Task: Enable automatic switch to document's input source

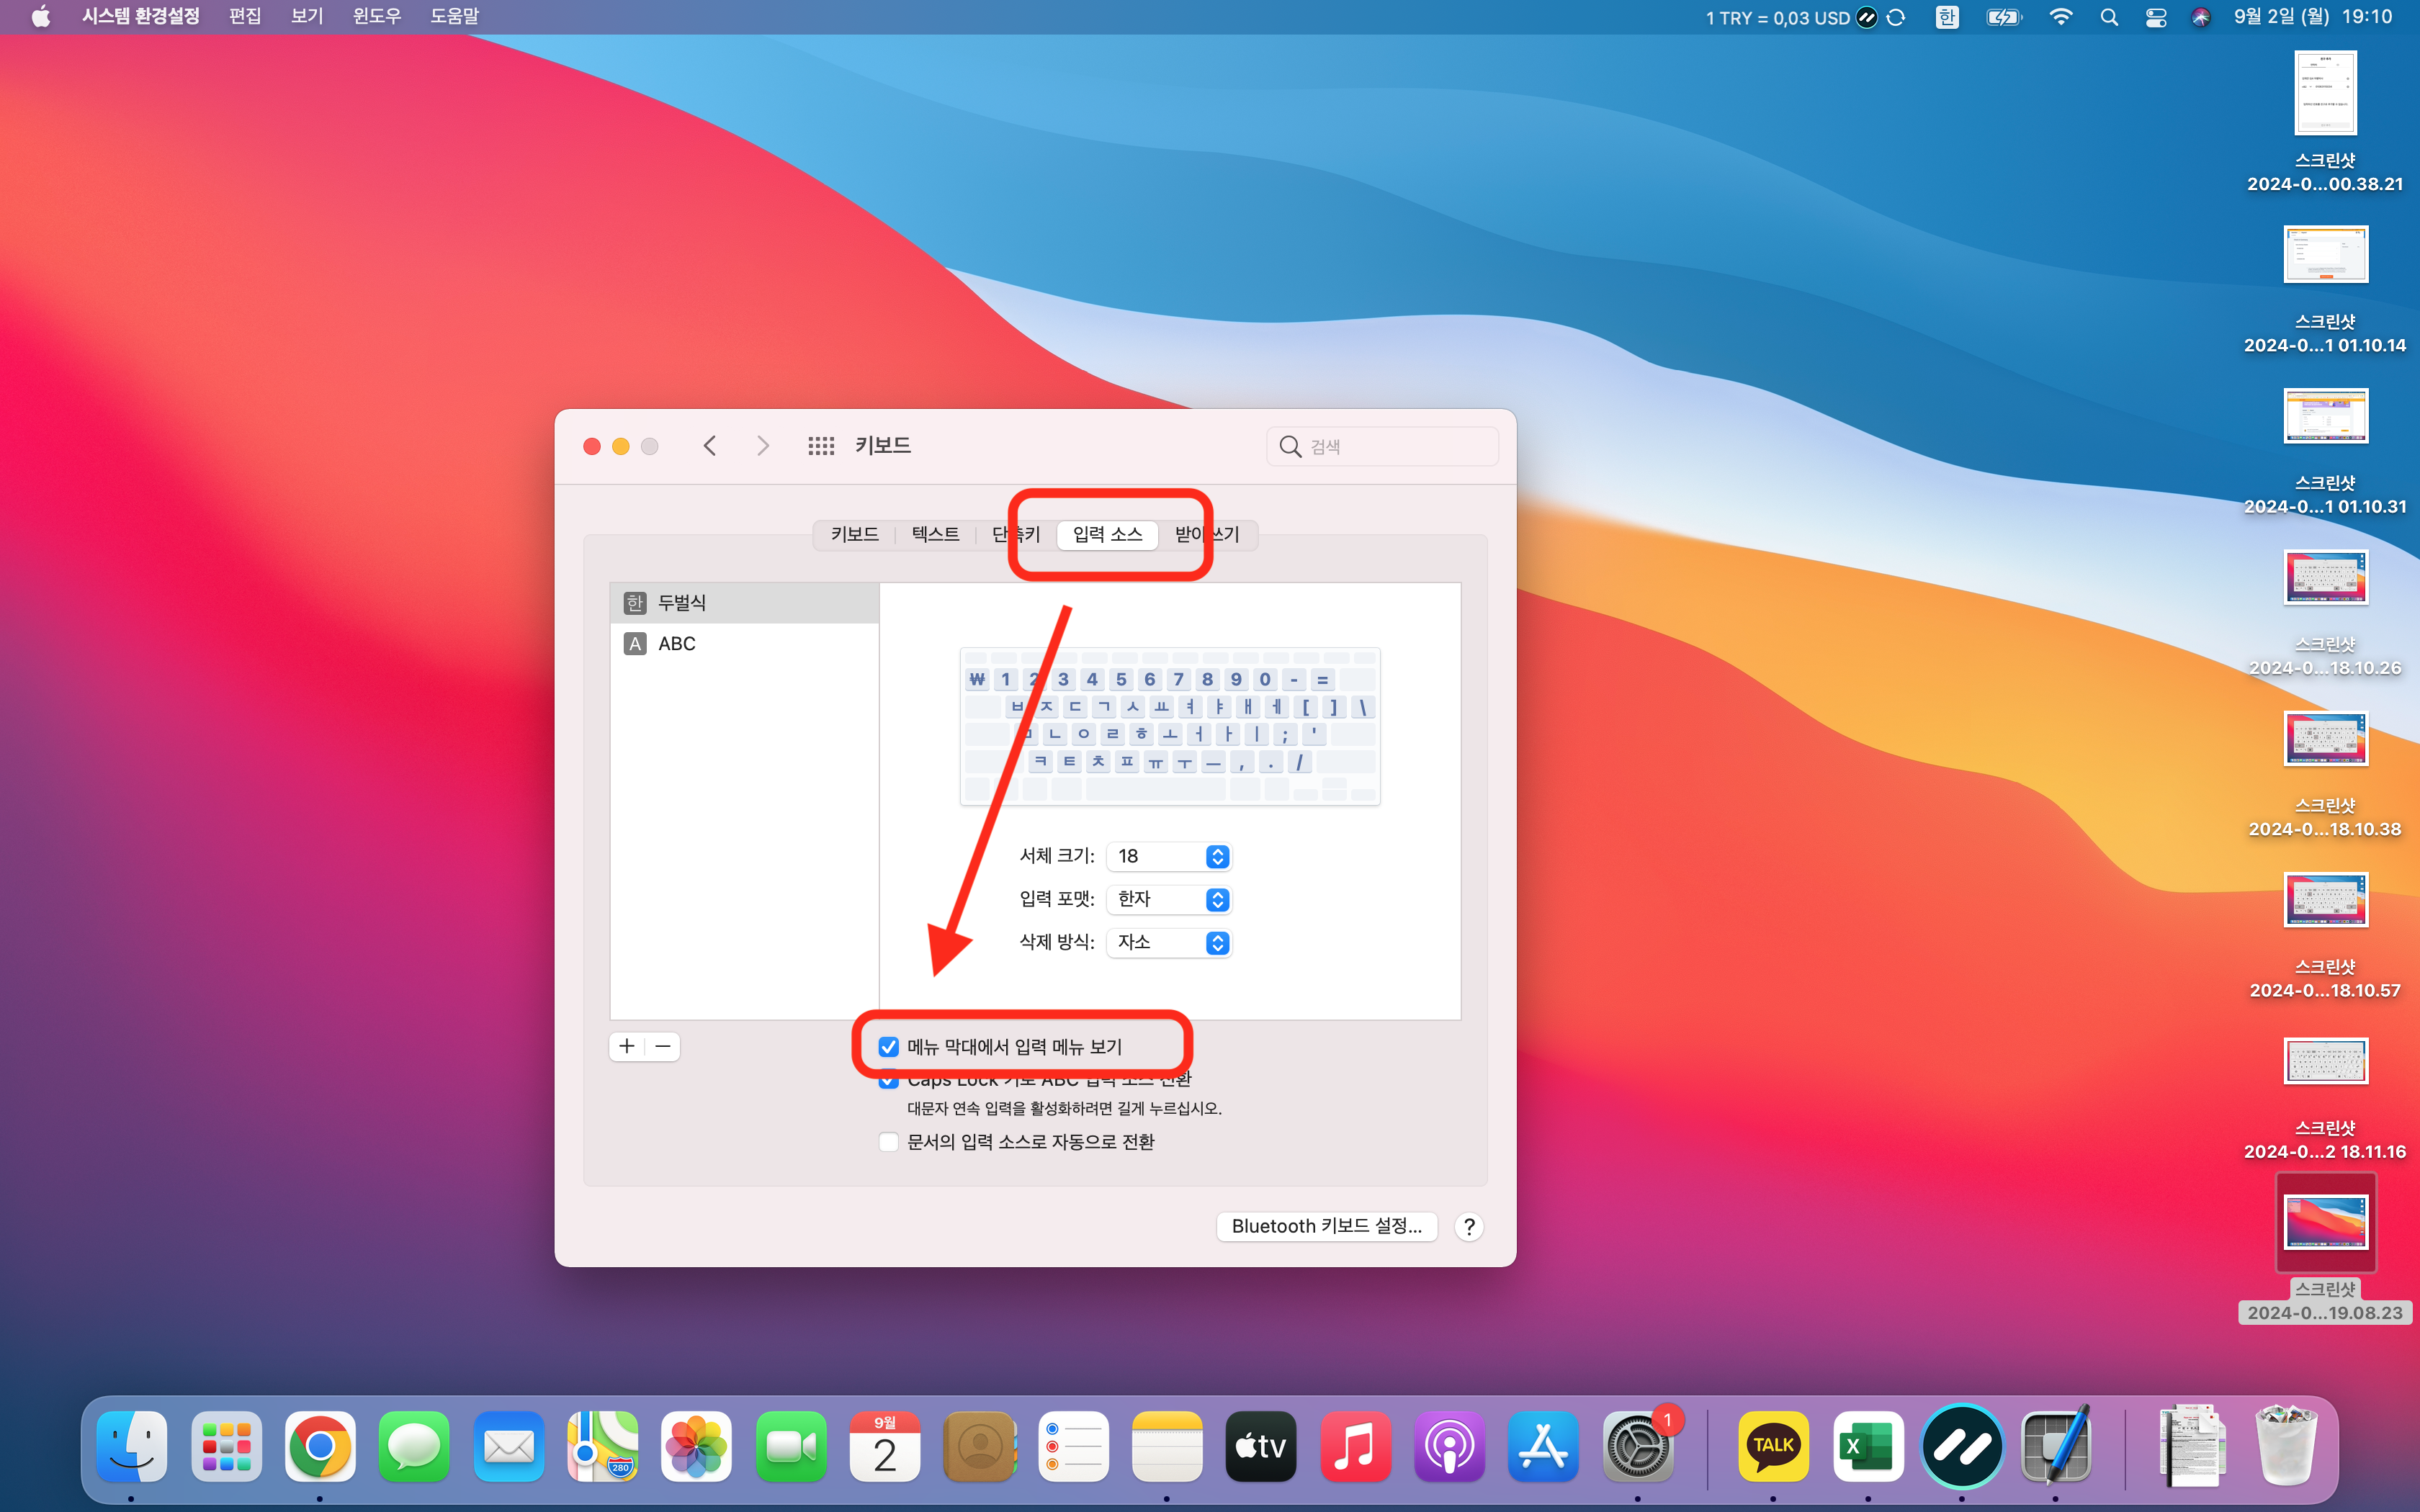Action: 888,1142
